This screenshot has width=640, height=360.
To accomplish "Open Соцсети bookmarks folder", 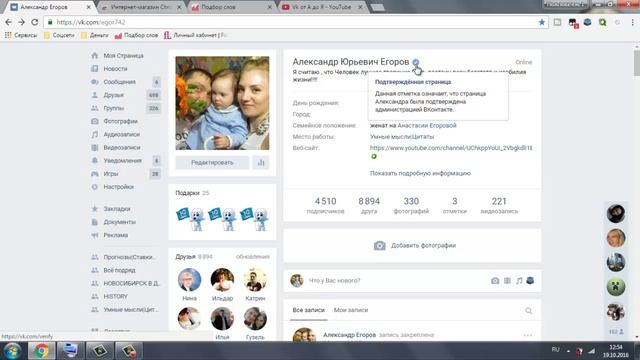I will click(59, 35).
